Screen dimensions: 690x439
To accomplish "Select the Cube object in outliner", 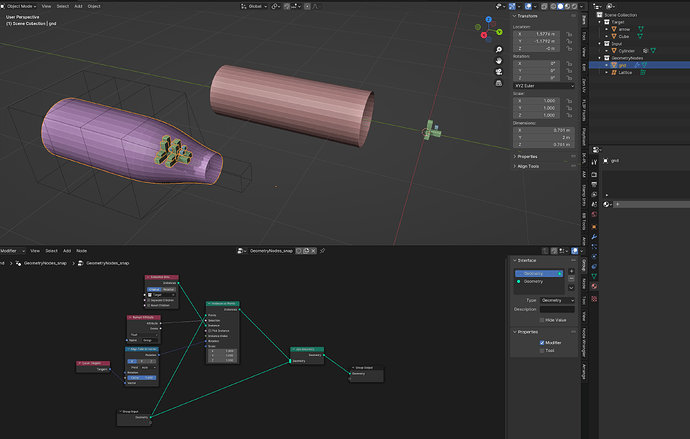I will point(624,36).
